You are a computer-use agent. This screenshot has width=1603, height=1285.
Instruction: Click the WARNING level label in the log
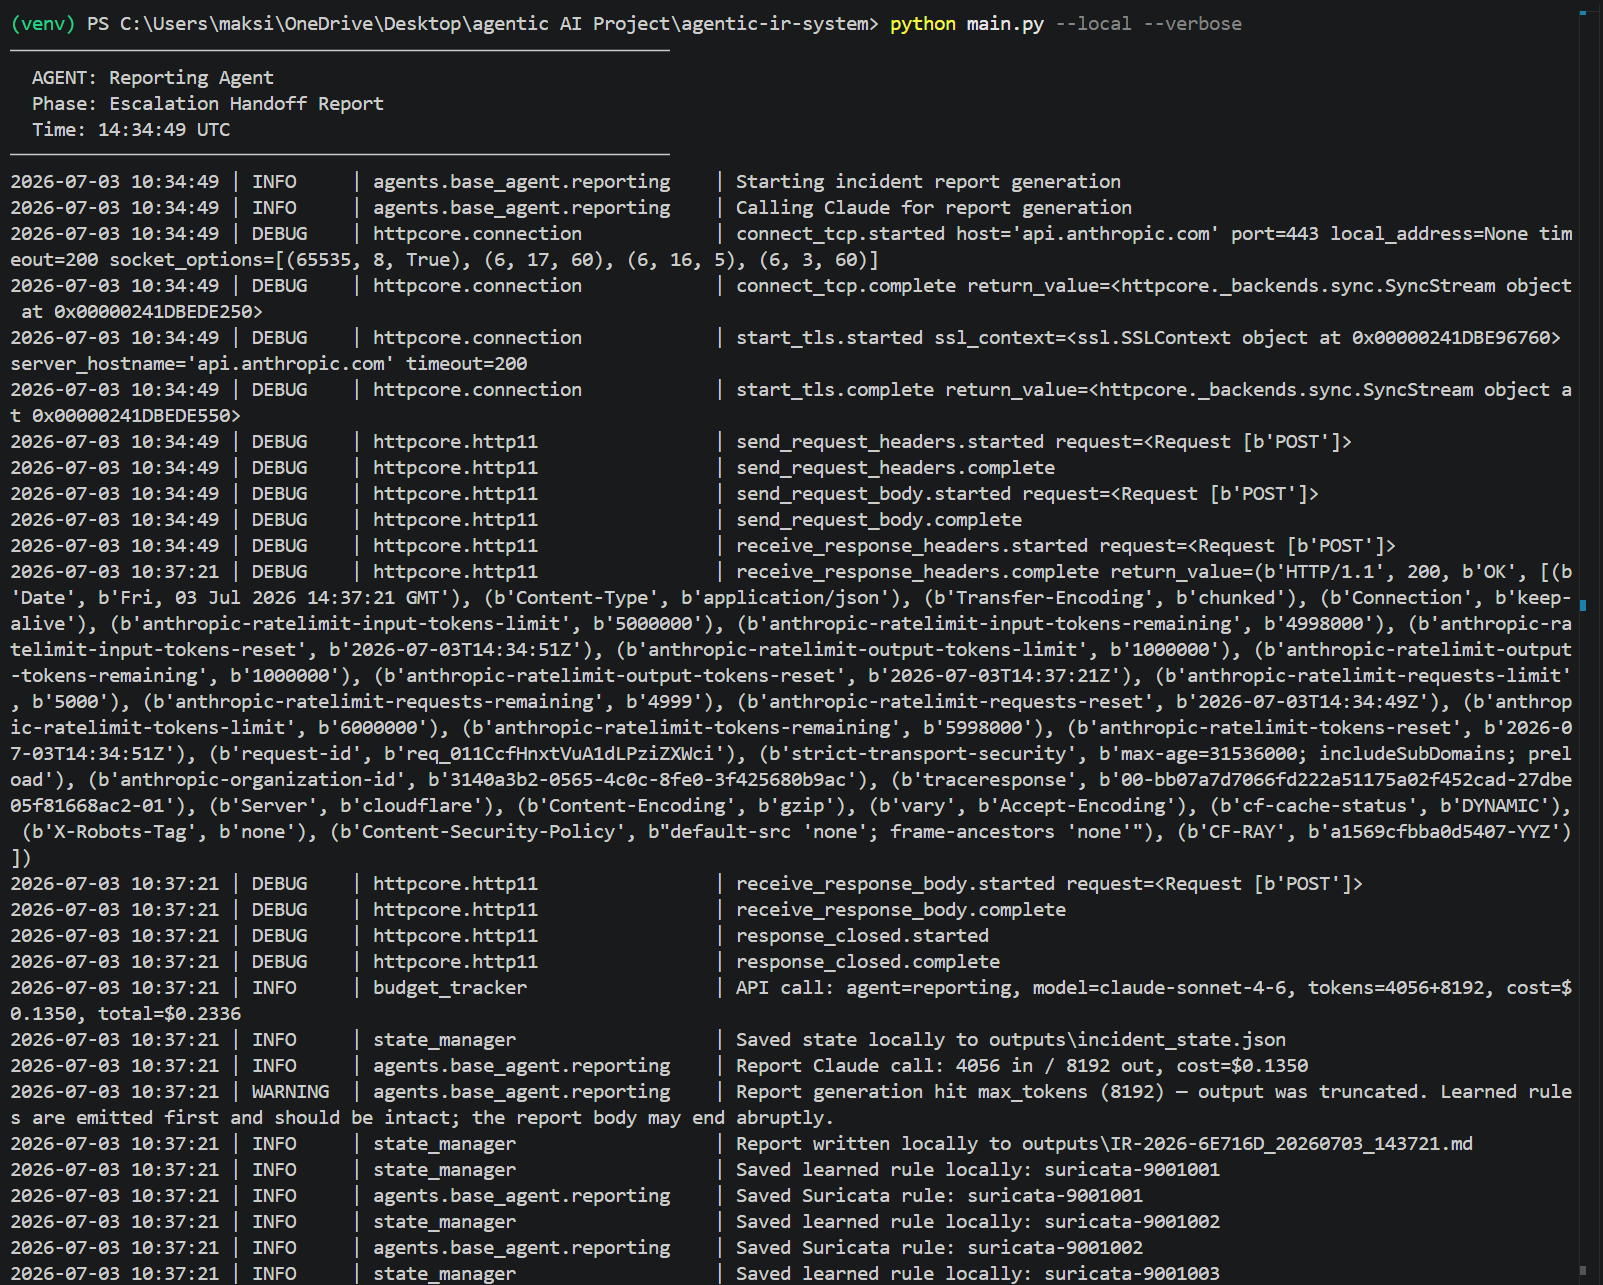pyautogui.click(x=290, y=1092)
